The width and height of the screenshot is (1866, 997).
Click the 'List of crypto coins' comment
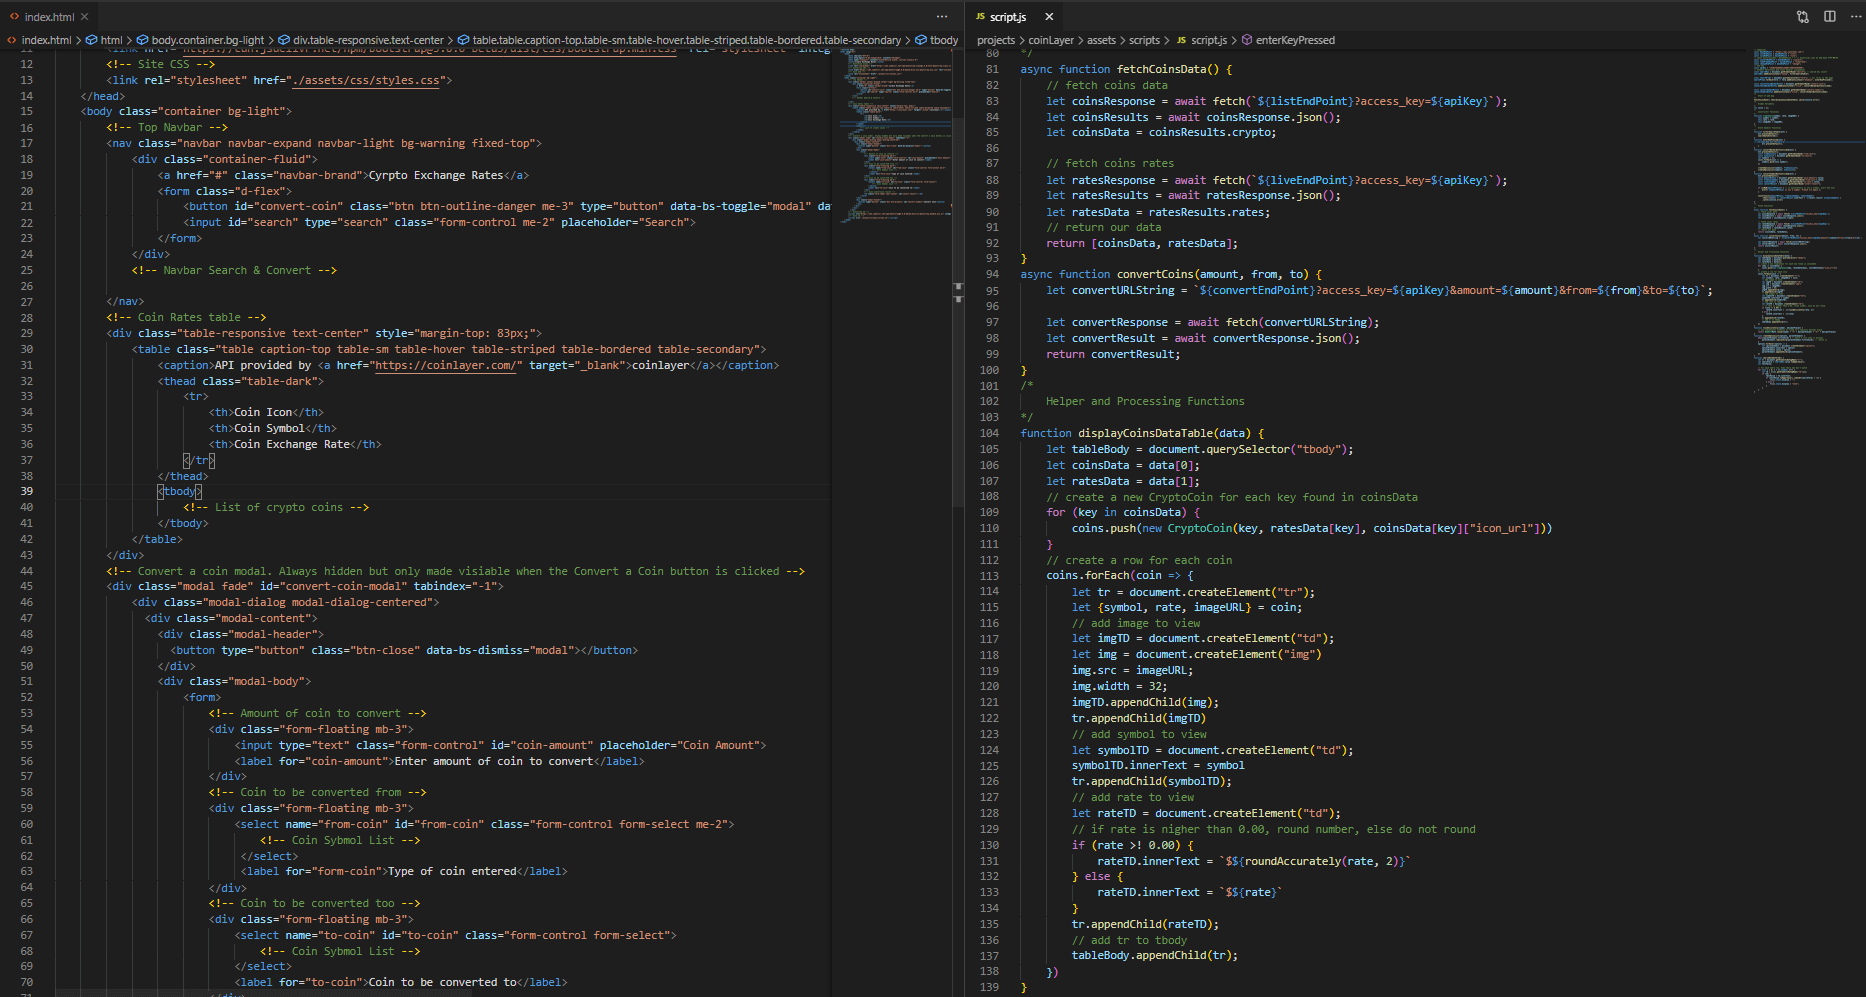(276, 508)
